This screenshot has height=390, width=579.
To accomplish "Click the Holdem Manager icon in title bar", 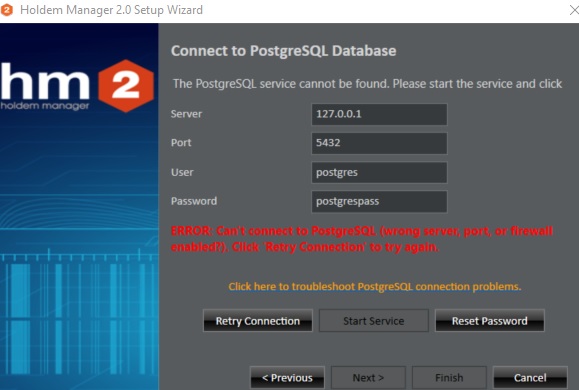I will 7,10.
